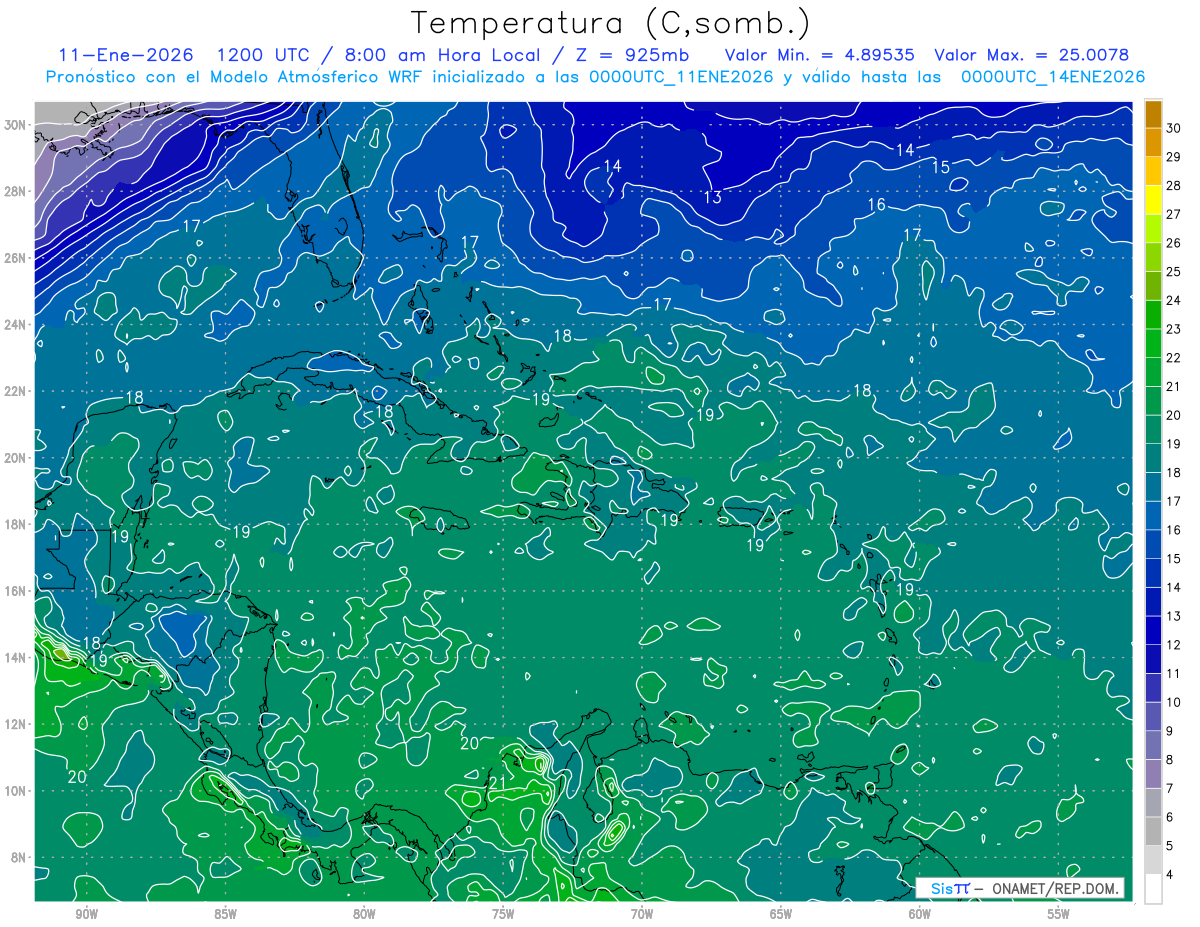Click the '60W' longitude axis label
Screen dimensions: 1200x927
[x=920, y=915]
